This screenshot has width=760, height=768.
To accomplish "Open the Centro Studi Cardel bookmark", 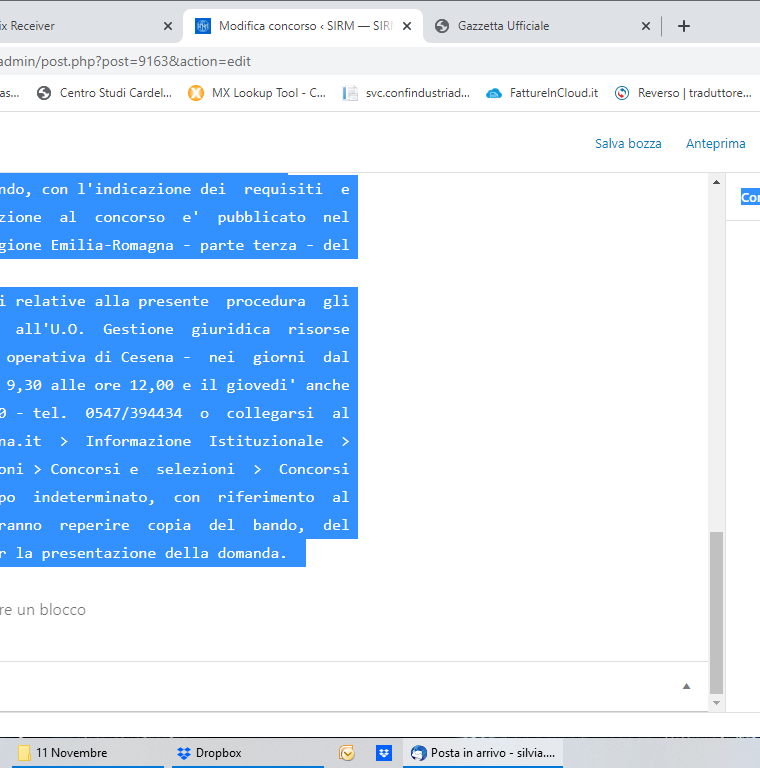I will point(104,93).
